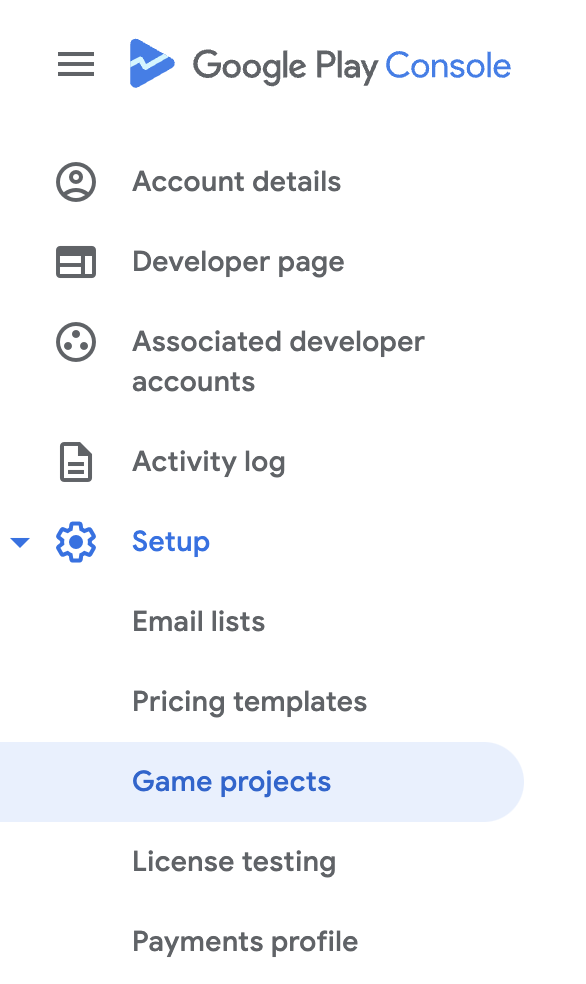Viewport: 586px width, 984px height.
Task: Open Account details
Action: point(237,182)
